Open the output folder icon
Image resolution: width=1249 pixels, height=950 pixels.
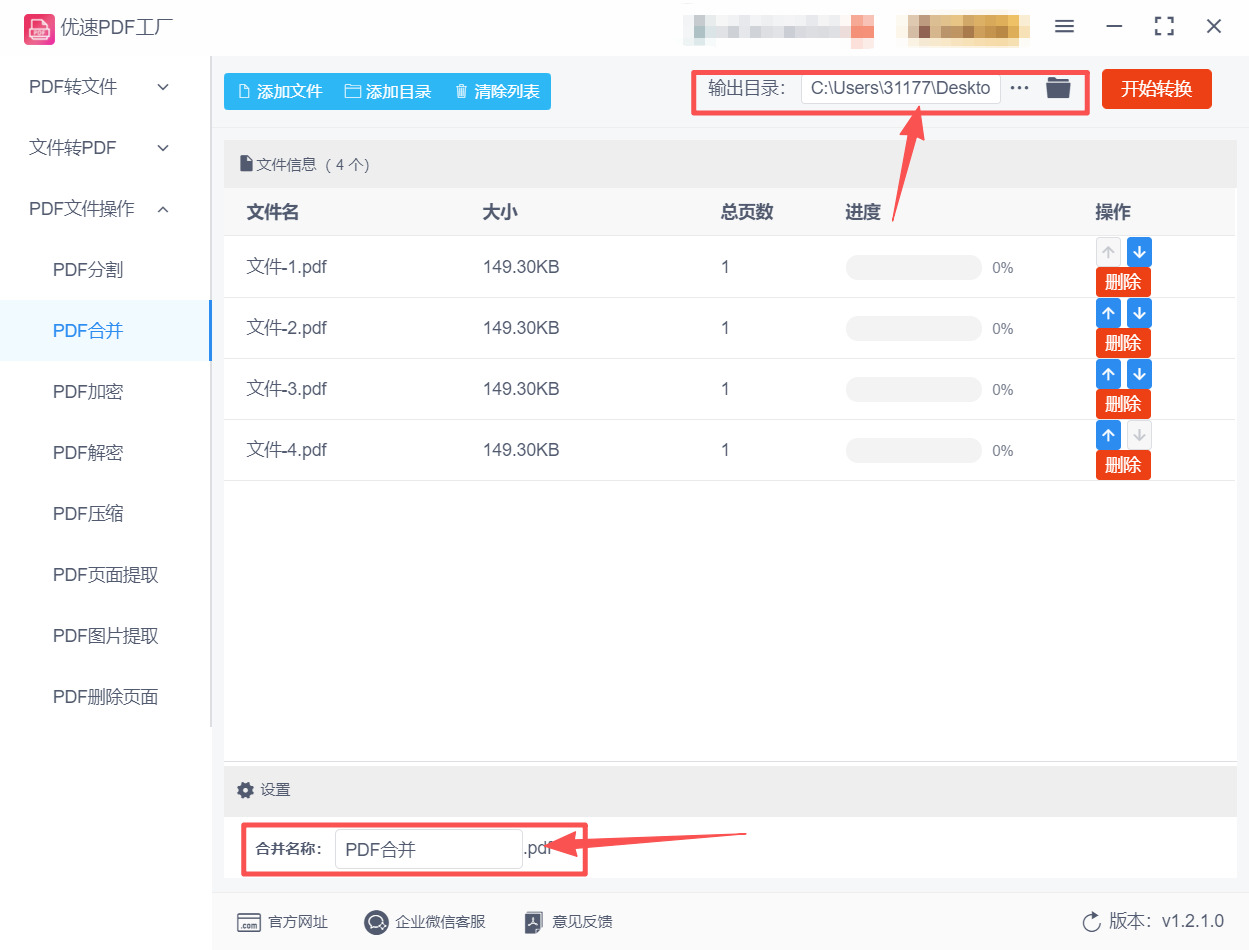pyautogui.click(x=1058, y=88)
